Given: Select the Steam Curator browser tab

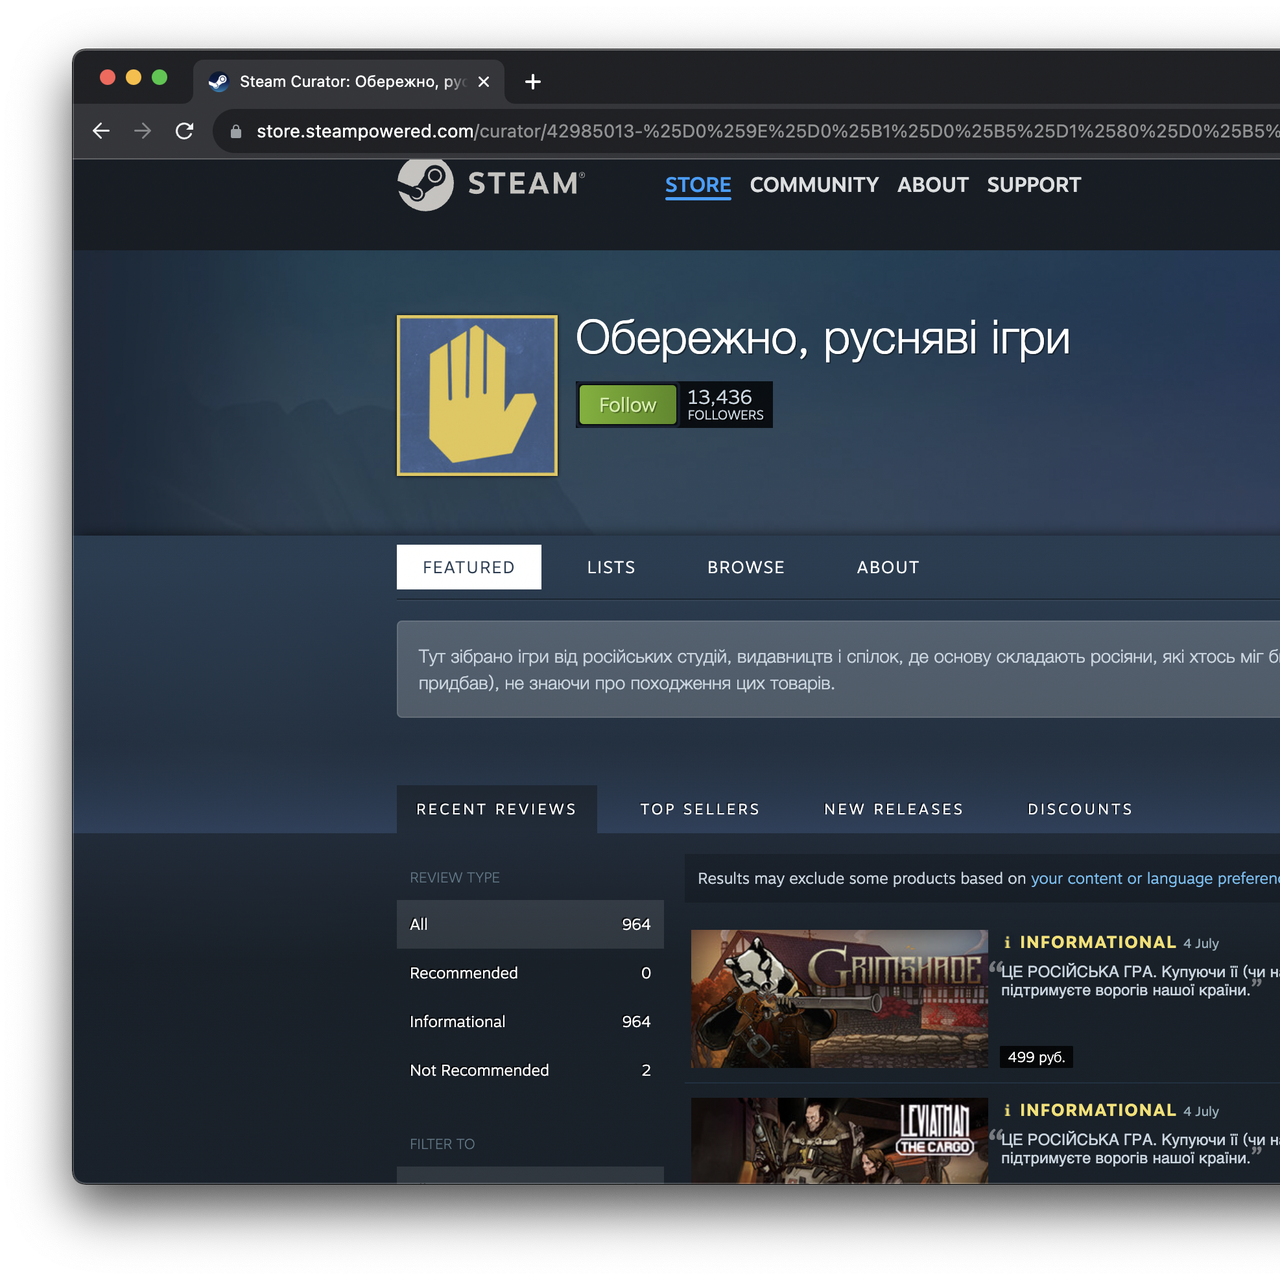Looking at the screenshot, I should point(349,82).
